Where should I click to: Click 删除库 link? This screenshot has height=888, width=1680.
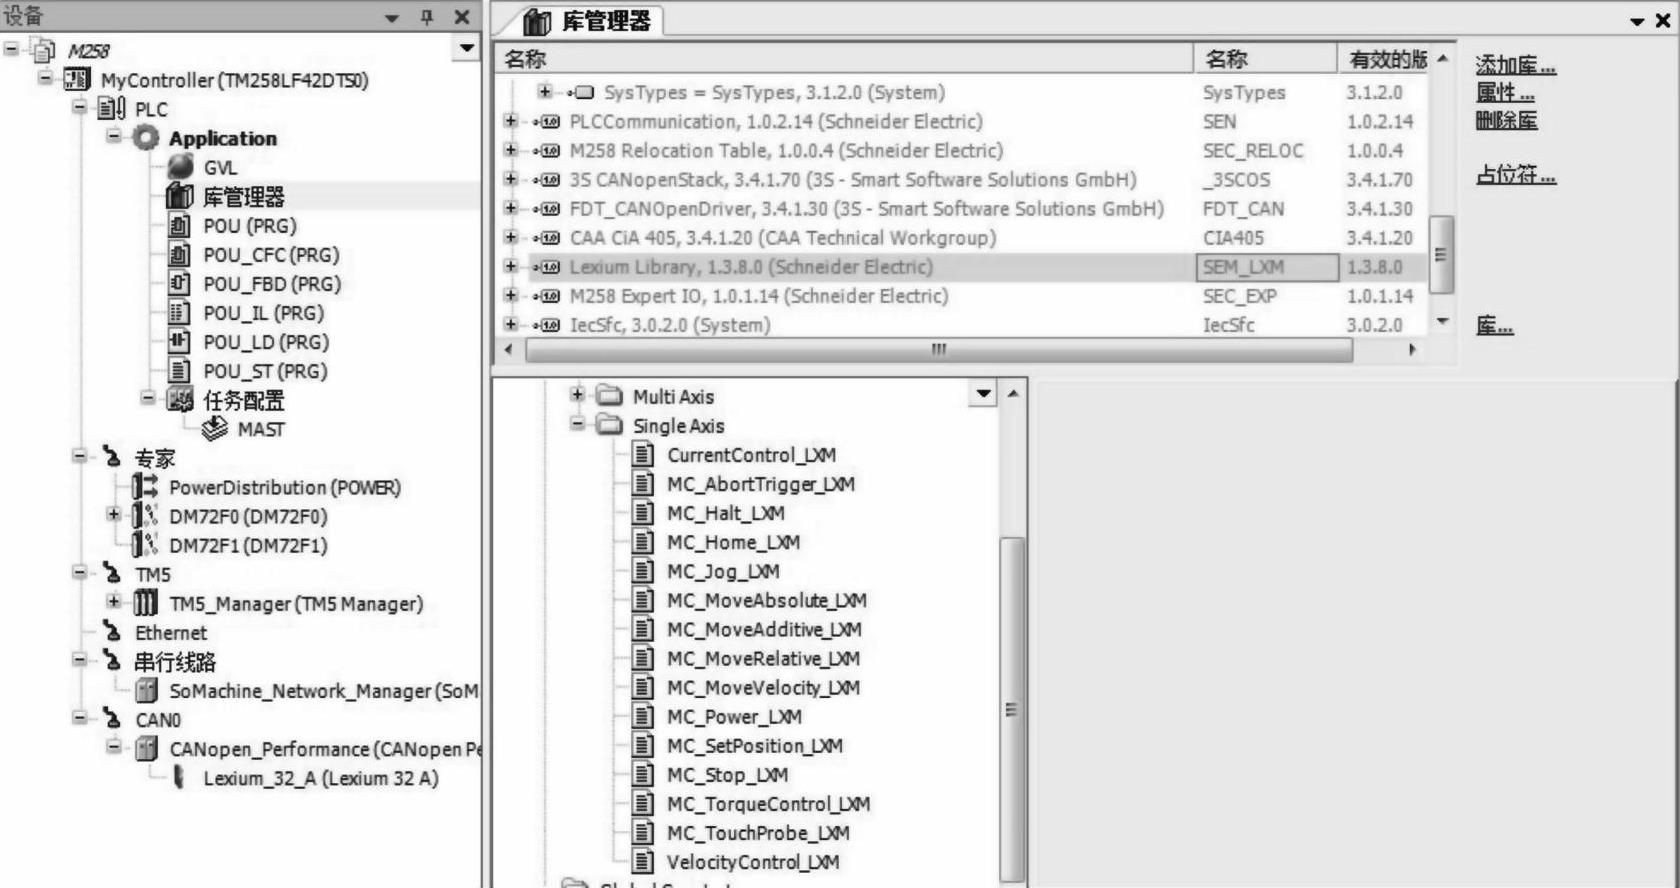click(1506, 121)
